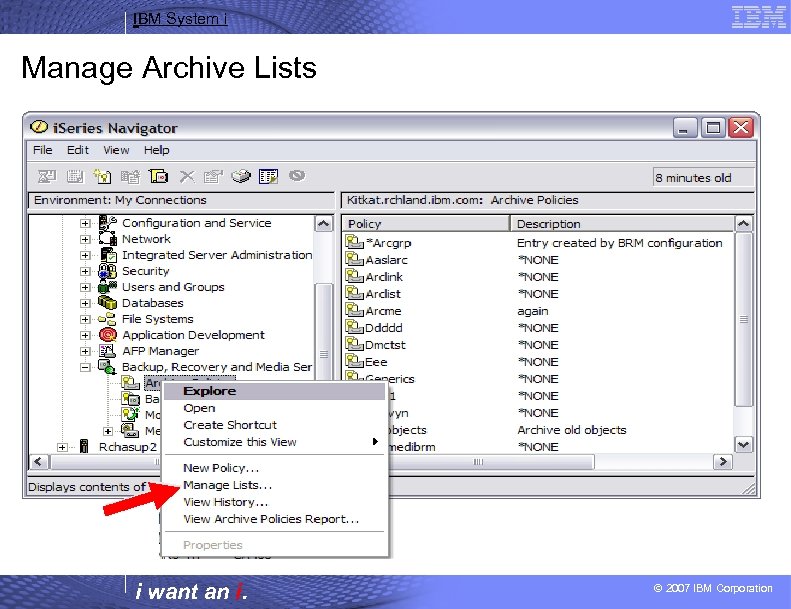Expand Configuration and Service node
The width and height of the screenshot is (791, 609).
click(x=85, y=223)
